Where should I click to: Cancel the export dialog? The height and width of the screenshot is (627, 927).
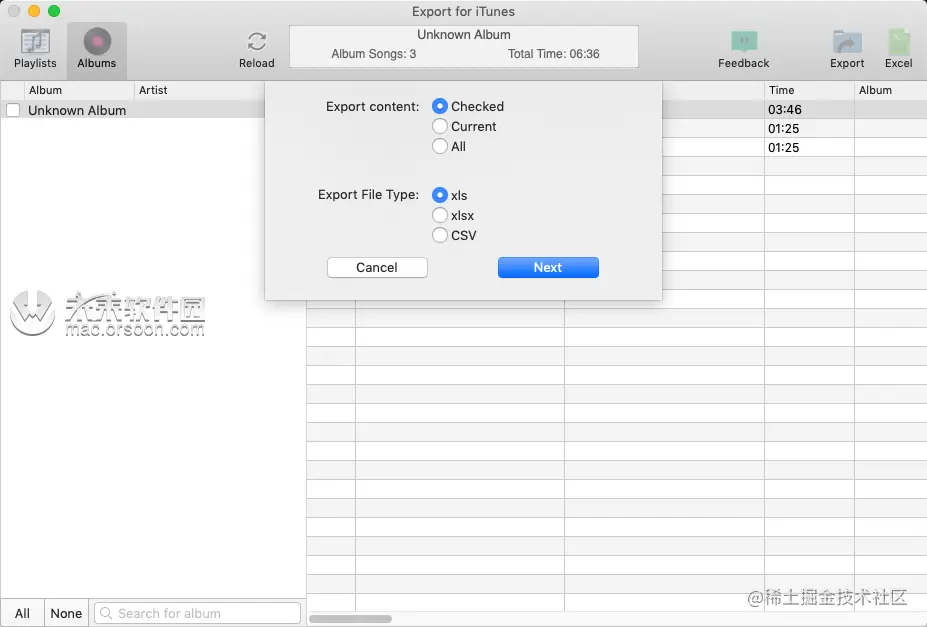click(377, 268)
